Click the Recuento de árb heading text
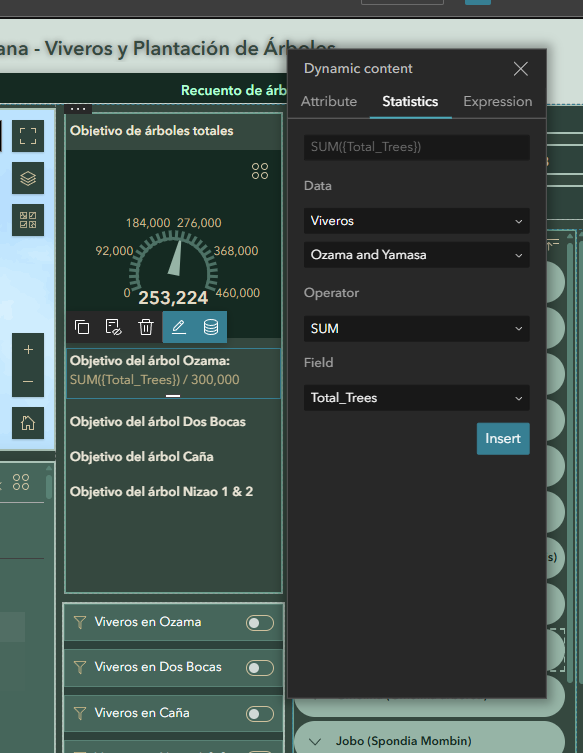The height and width of the screenshot is (753, 583). tap(233, 90)
